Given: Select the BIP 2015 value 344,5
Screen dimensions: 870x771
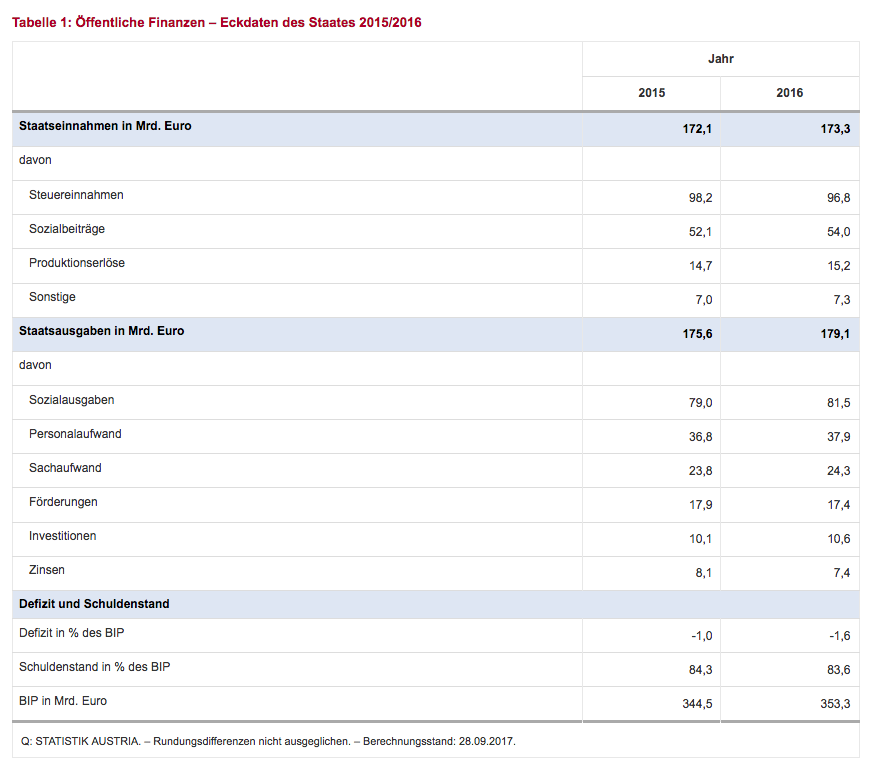Looking at the screenshot, I should point(697,704).
